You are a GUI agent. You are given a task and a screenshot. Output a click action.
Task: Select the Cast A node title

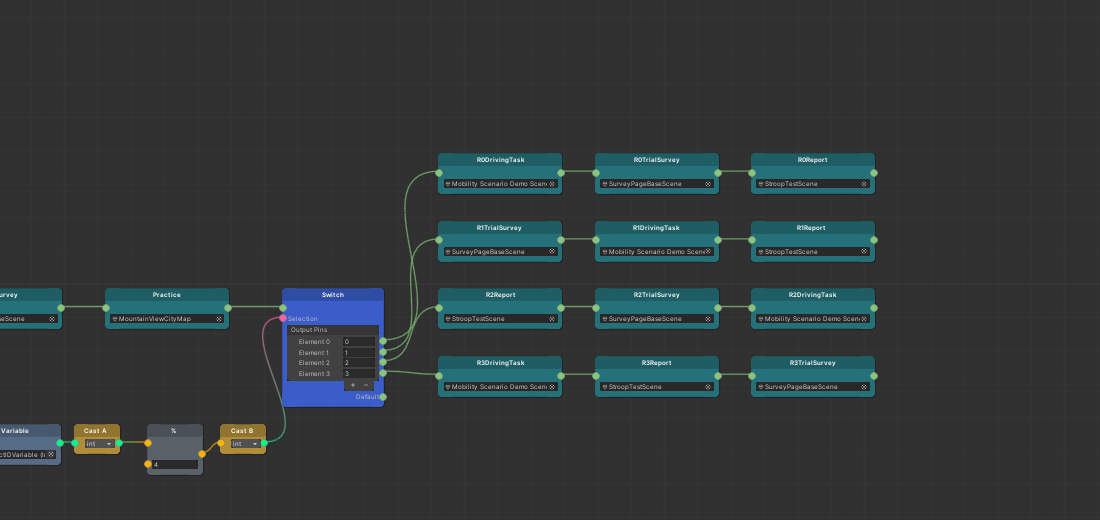coord(95,430)
